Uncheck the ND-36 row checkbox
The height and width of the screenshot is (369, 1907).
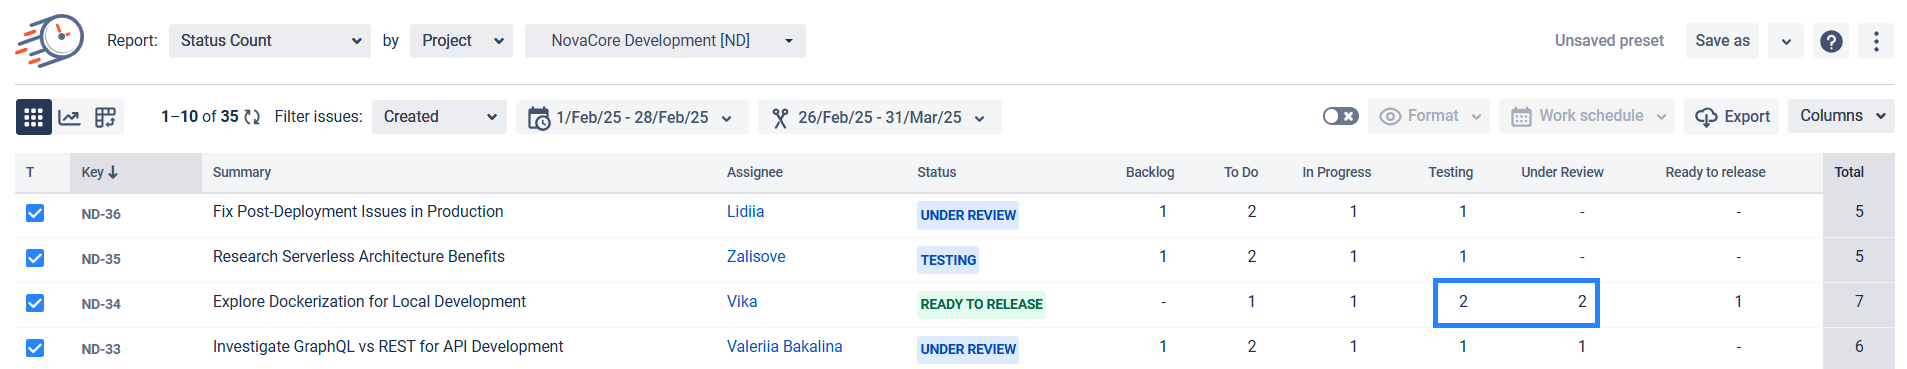tap(35, 213)
